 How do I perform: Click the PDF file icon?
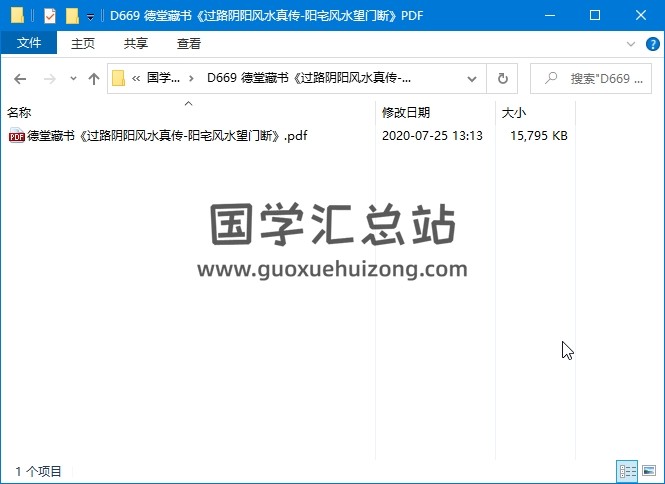pyautogui.click(x=17, y=135)
